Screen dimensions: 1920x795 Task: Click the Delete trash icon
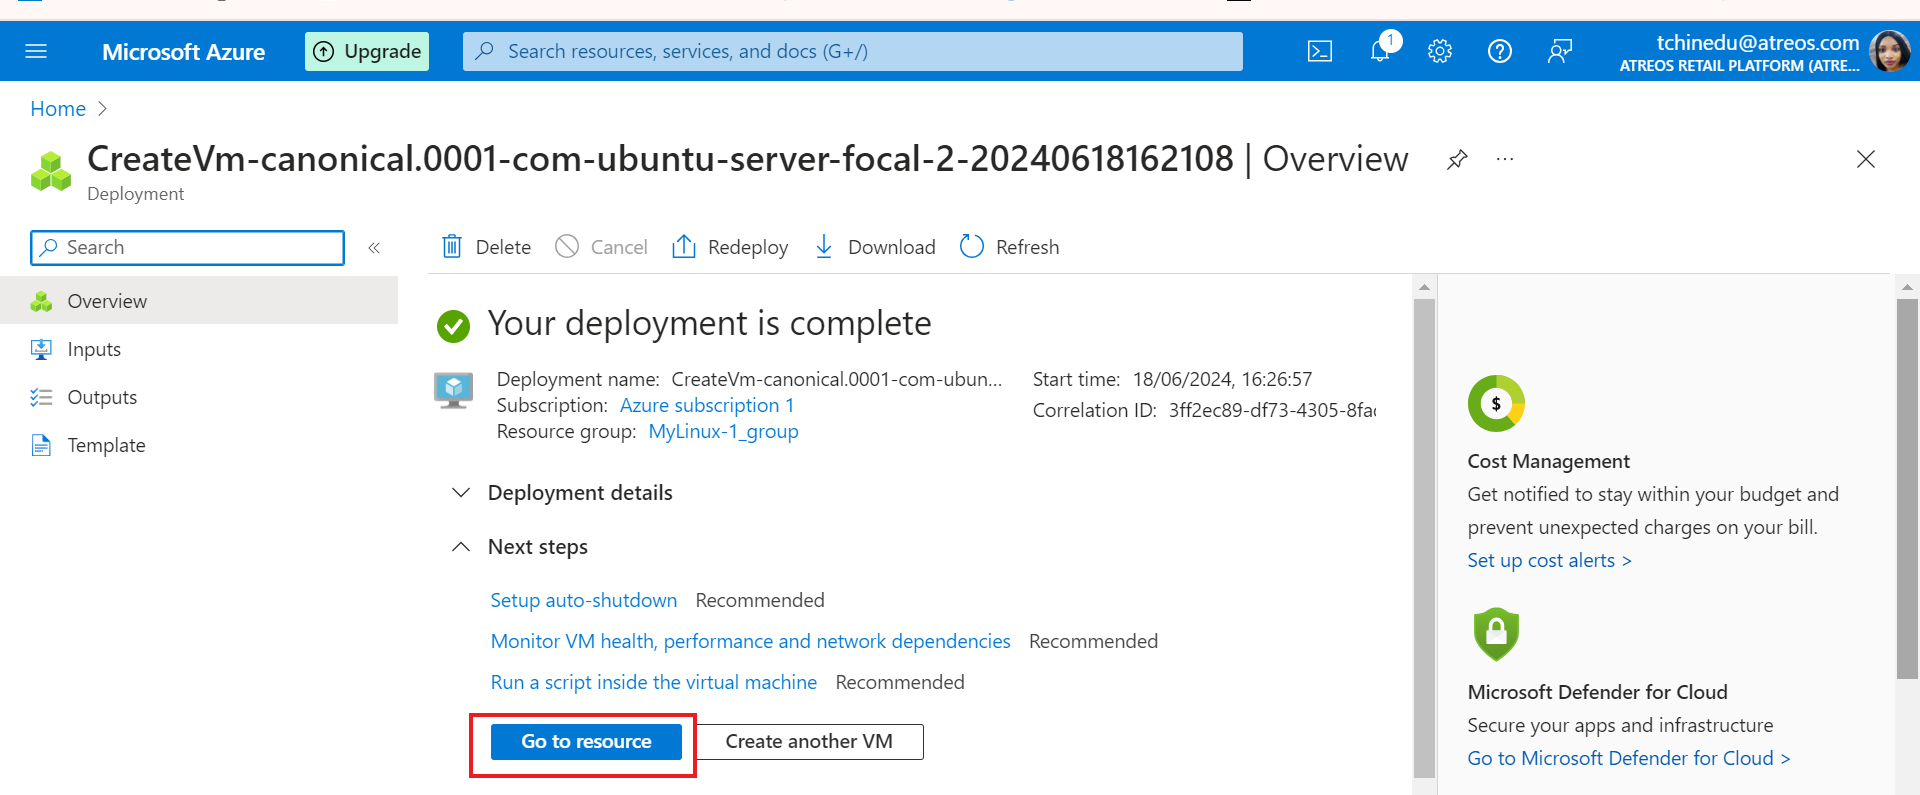coord(452,247)
